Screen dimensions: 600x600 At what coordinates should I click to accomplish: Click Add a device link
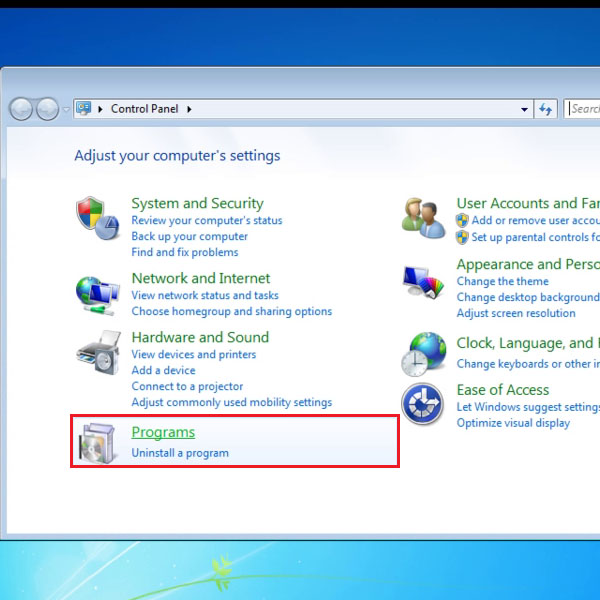click(163, 370)
